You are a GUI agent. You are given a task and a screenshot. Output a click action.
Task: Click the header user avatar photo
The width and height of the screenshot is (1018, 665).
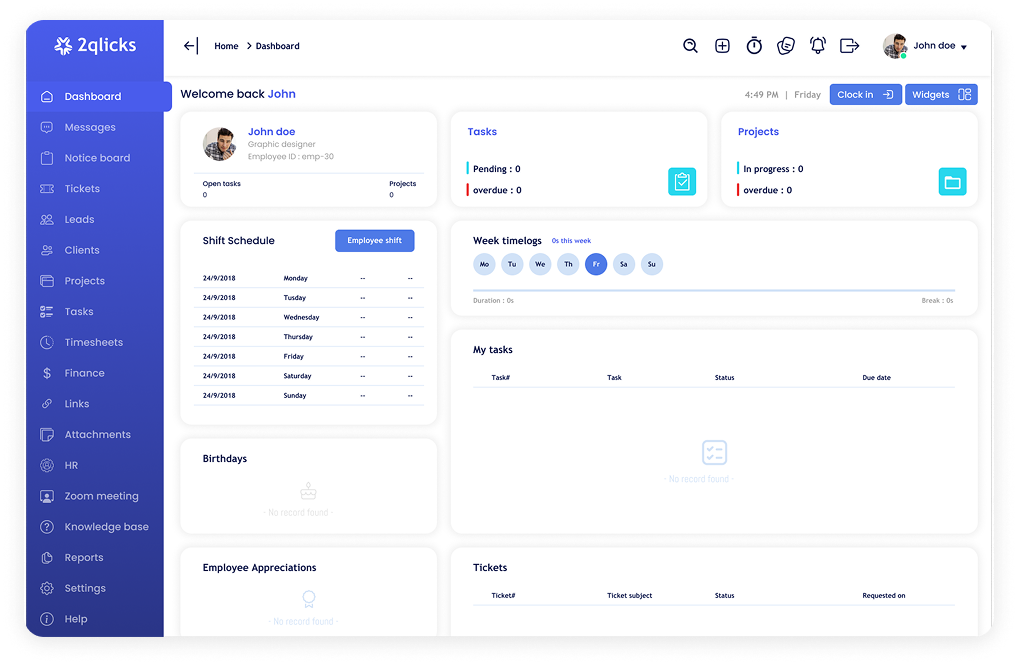[x=895, y=45]
